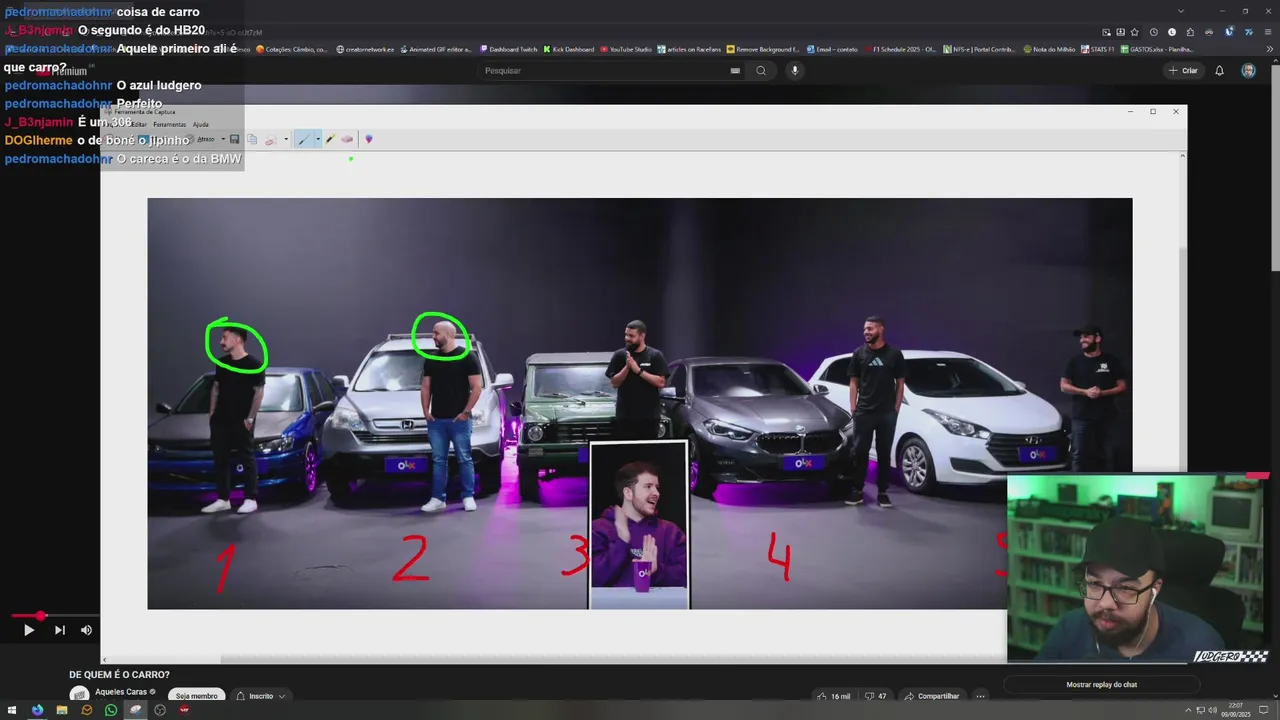Image resolution: width=1280 pixels, height=720 pixels.
Task: Click Mostrar replay do chat
Action: (1101, 685)
